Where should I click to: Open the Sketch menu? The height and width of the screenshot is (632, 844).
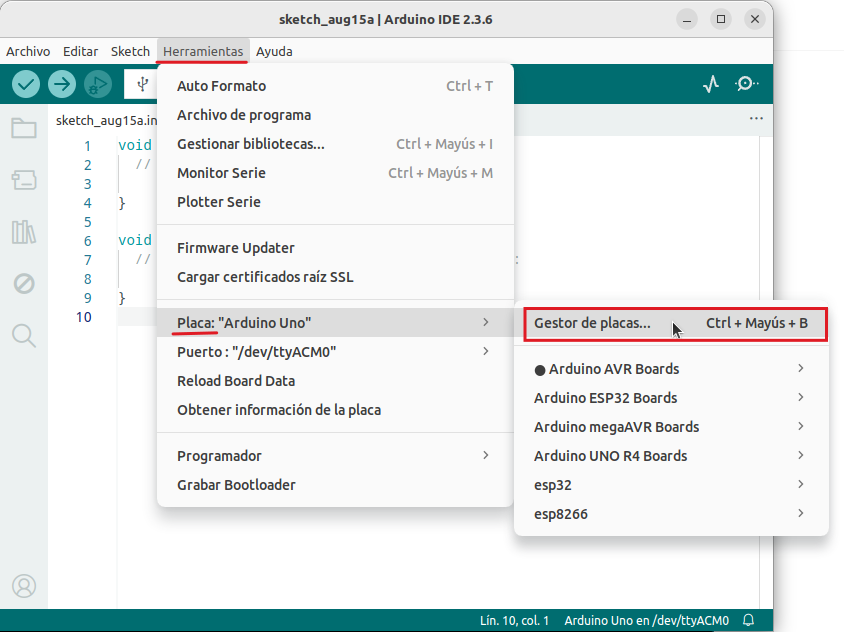tap(130, 52)
